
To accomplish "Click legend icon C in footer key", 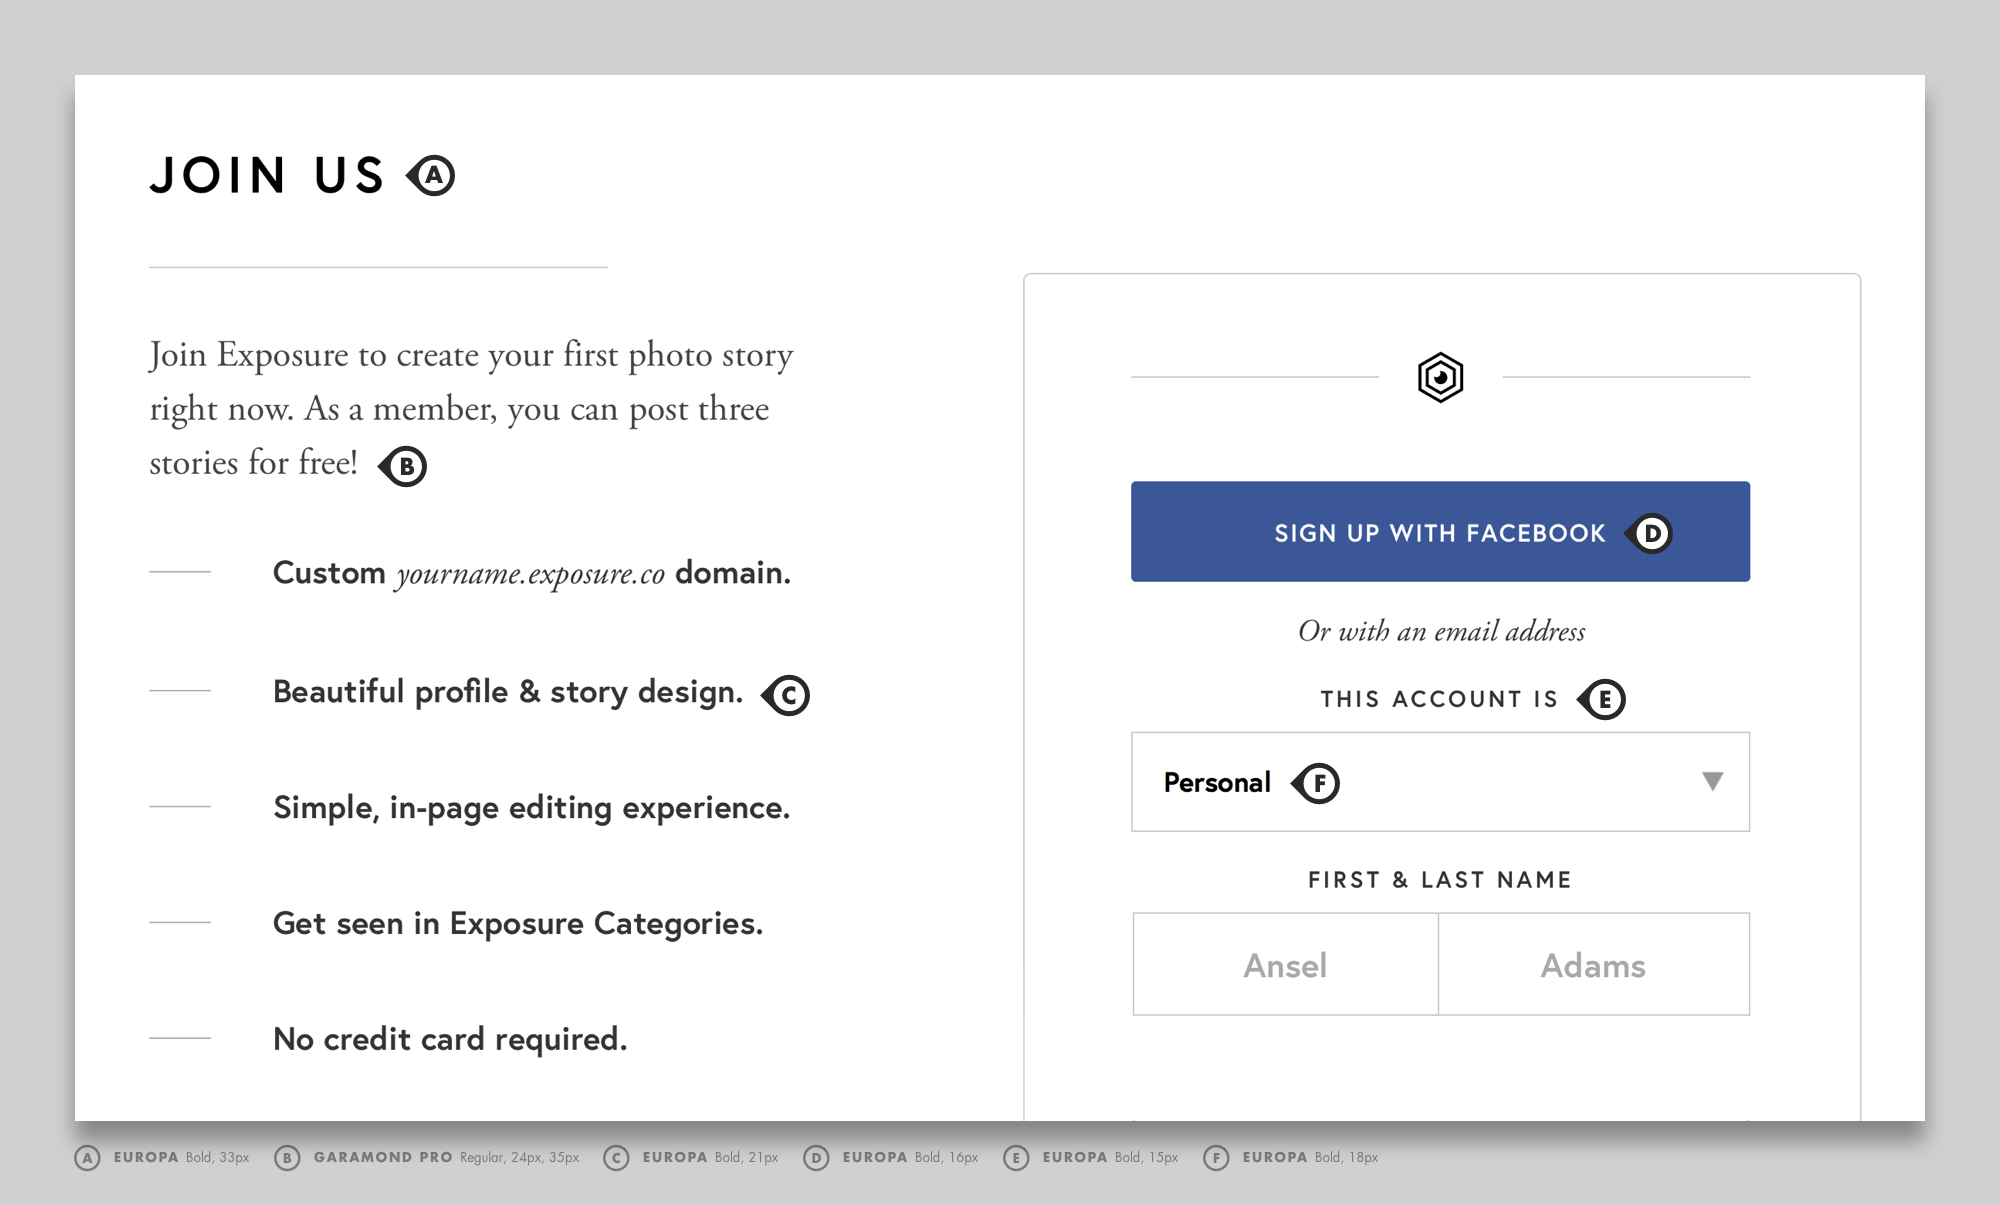I will point(616,1157).
